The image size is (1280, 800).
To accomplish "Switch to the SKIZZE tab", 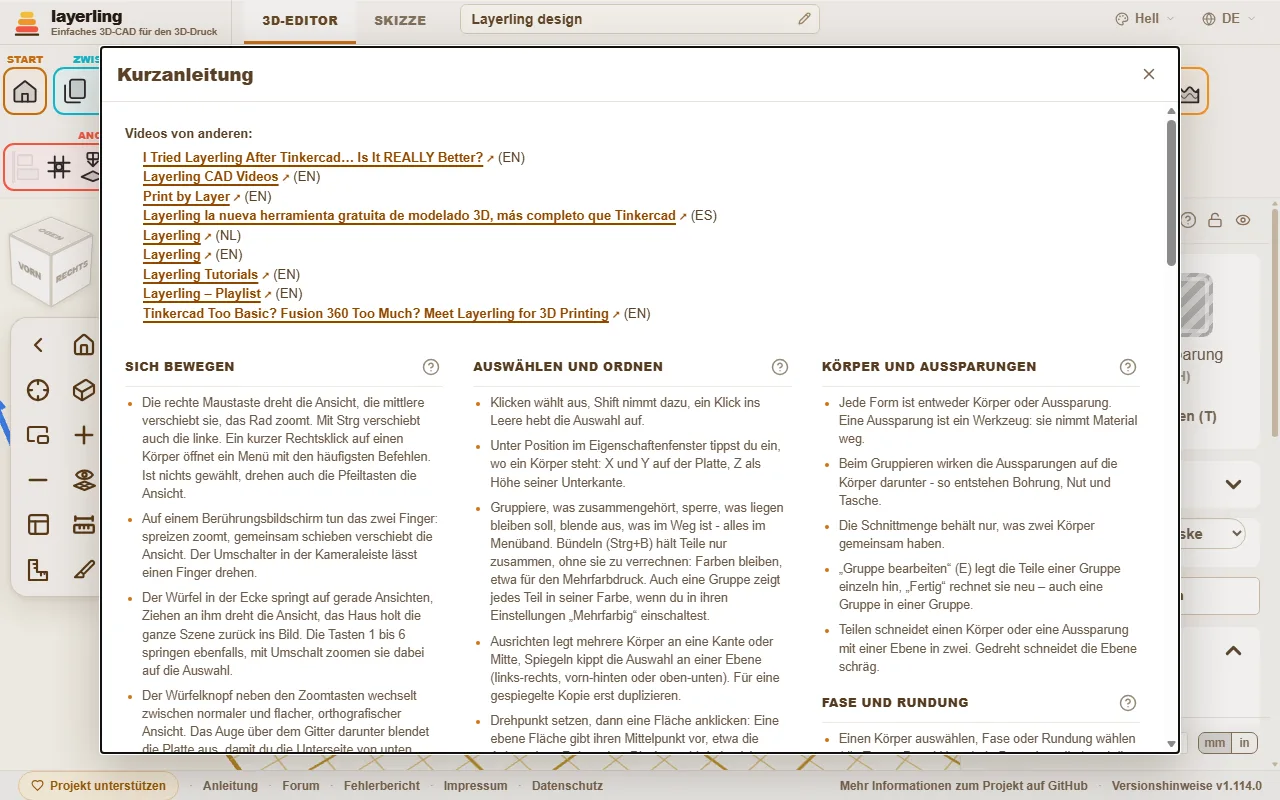I will click(400, 20).
